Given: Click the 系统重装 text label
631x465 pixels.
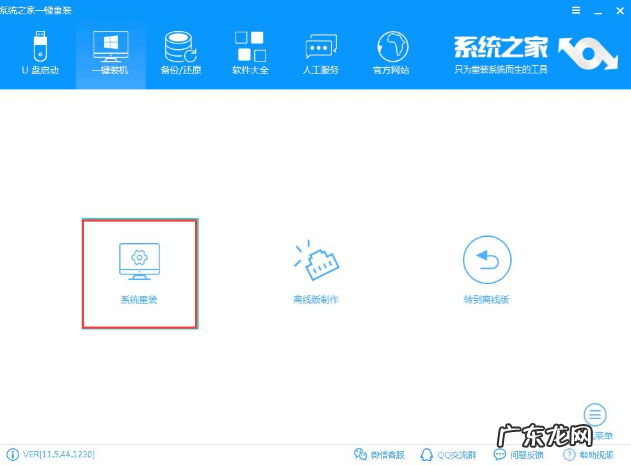Looking at the screenshot, I should coord(139,300).
